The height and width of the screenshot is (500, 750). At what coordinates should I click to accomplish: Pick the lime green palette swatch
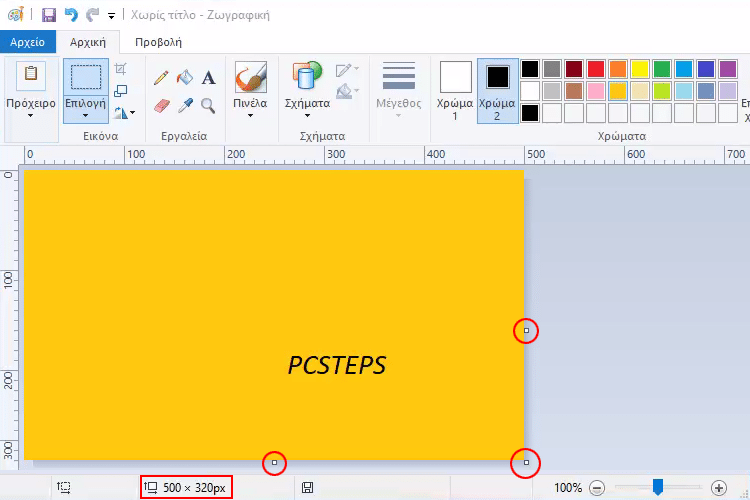pos(662,91)
